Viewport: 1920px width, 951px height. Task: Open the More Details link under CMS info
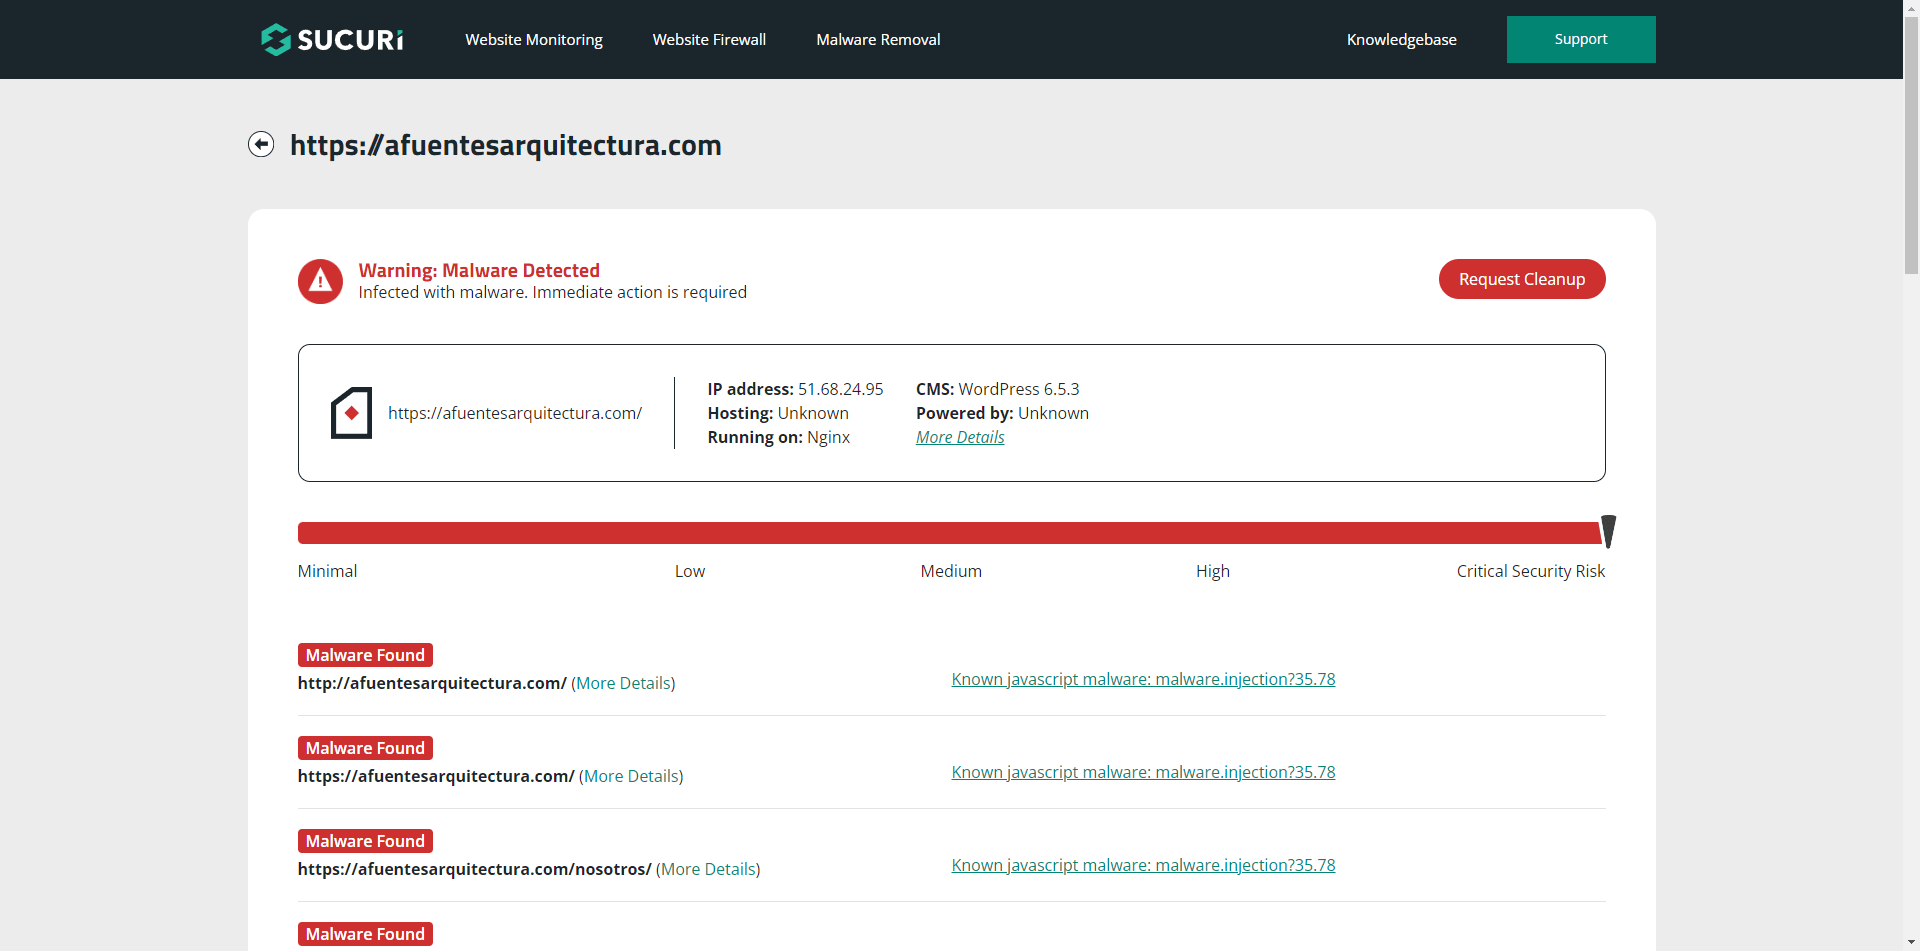(x=960, y=437)
